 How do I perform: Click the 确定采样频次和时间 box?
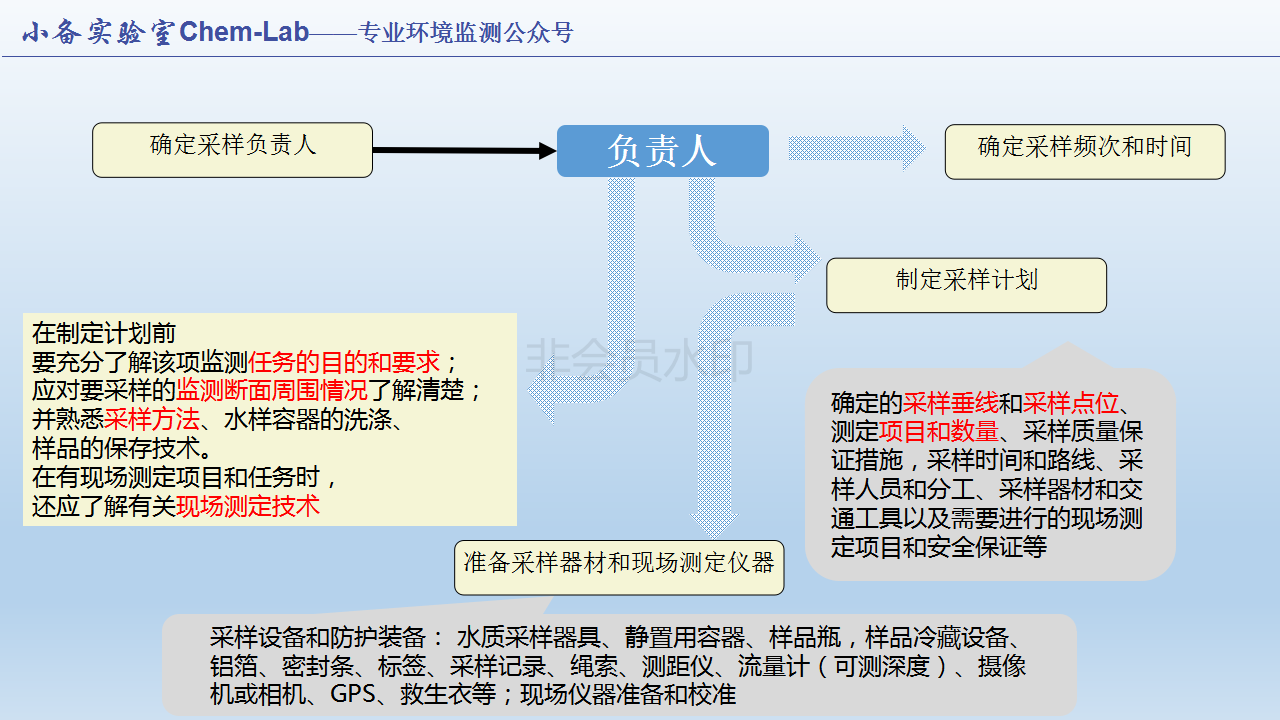[x=1084, y=151]
